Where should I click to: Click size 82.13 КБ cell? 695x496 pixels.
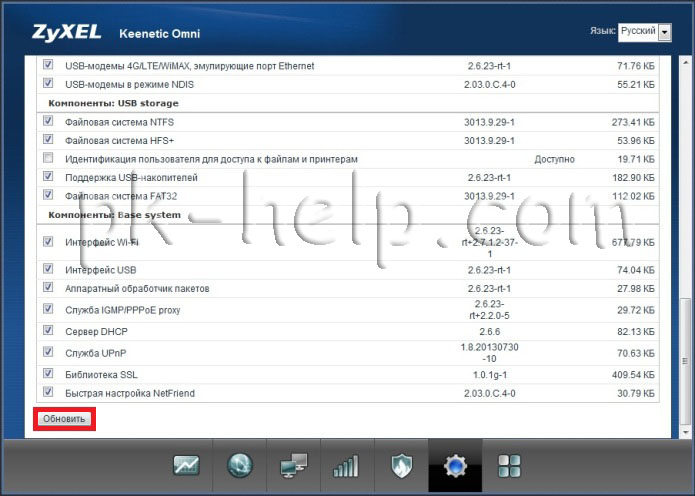pos(636,332)
